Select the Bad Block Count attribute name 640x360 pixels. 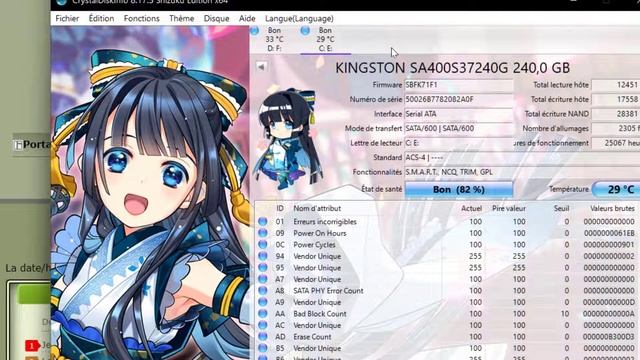click(x=320, y=314)
